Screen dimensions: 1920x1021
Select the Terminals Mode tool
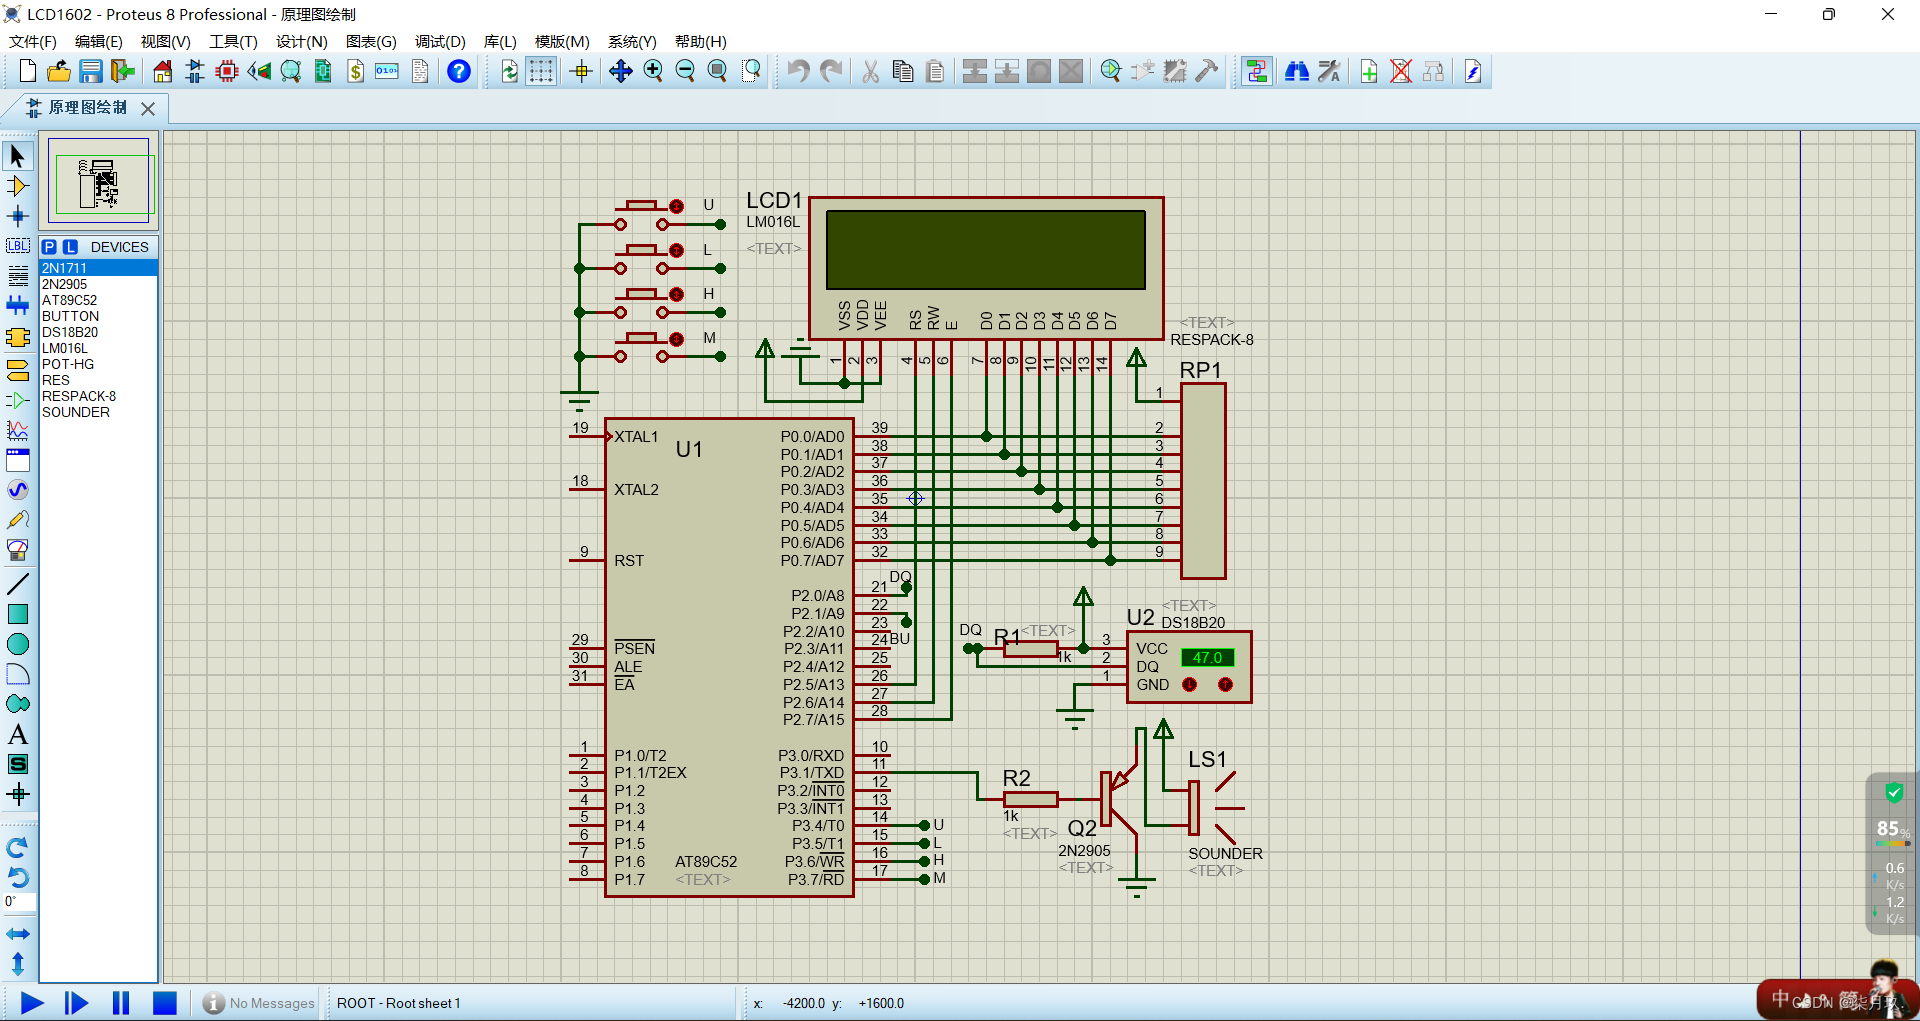pyautogui.click(x=18, y=370)
